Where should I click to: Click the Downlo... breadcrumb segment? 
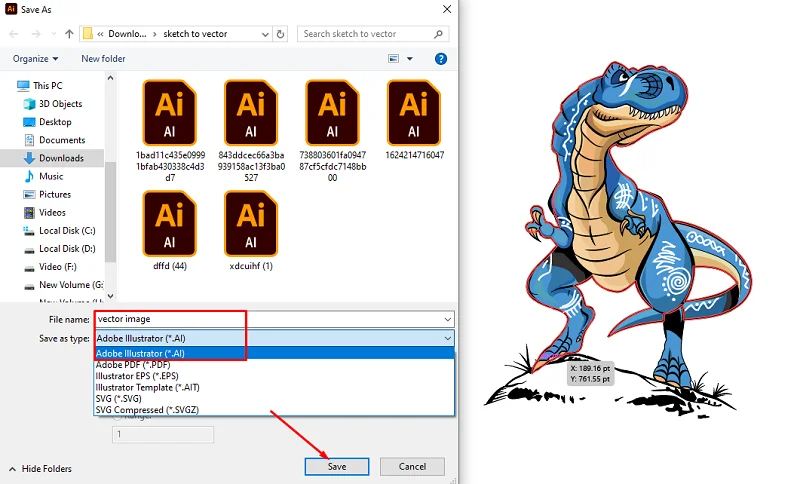[x=127, y=34]
